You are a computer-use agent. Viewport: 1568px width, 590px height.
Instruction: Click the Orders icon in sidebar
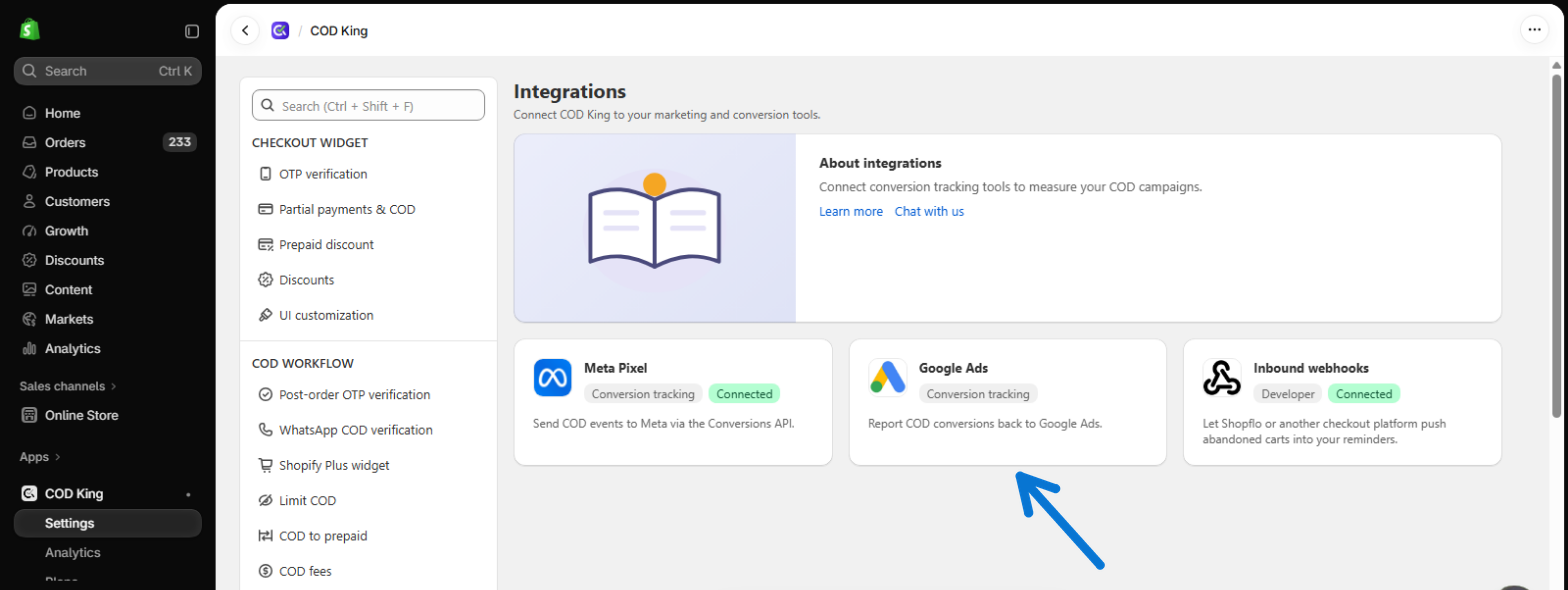coord(29,142)
